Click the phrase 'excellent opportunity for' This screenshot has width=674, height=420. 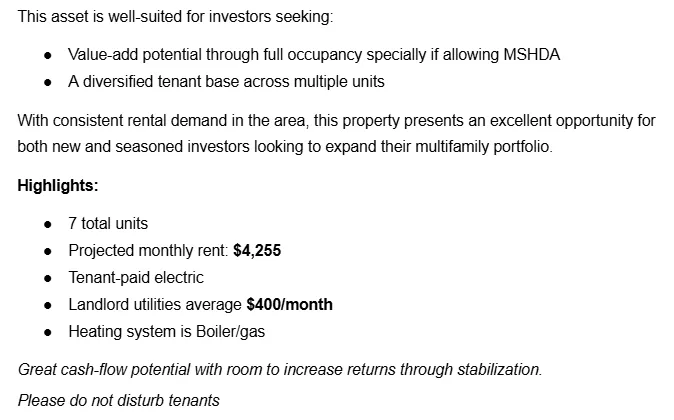572,120
